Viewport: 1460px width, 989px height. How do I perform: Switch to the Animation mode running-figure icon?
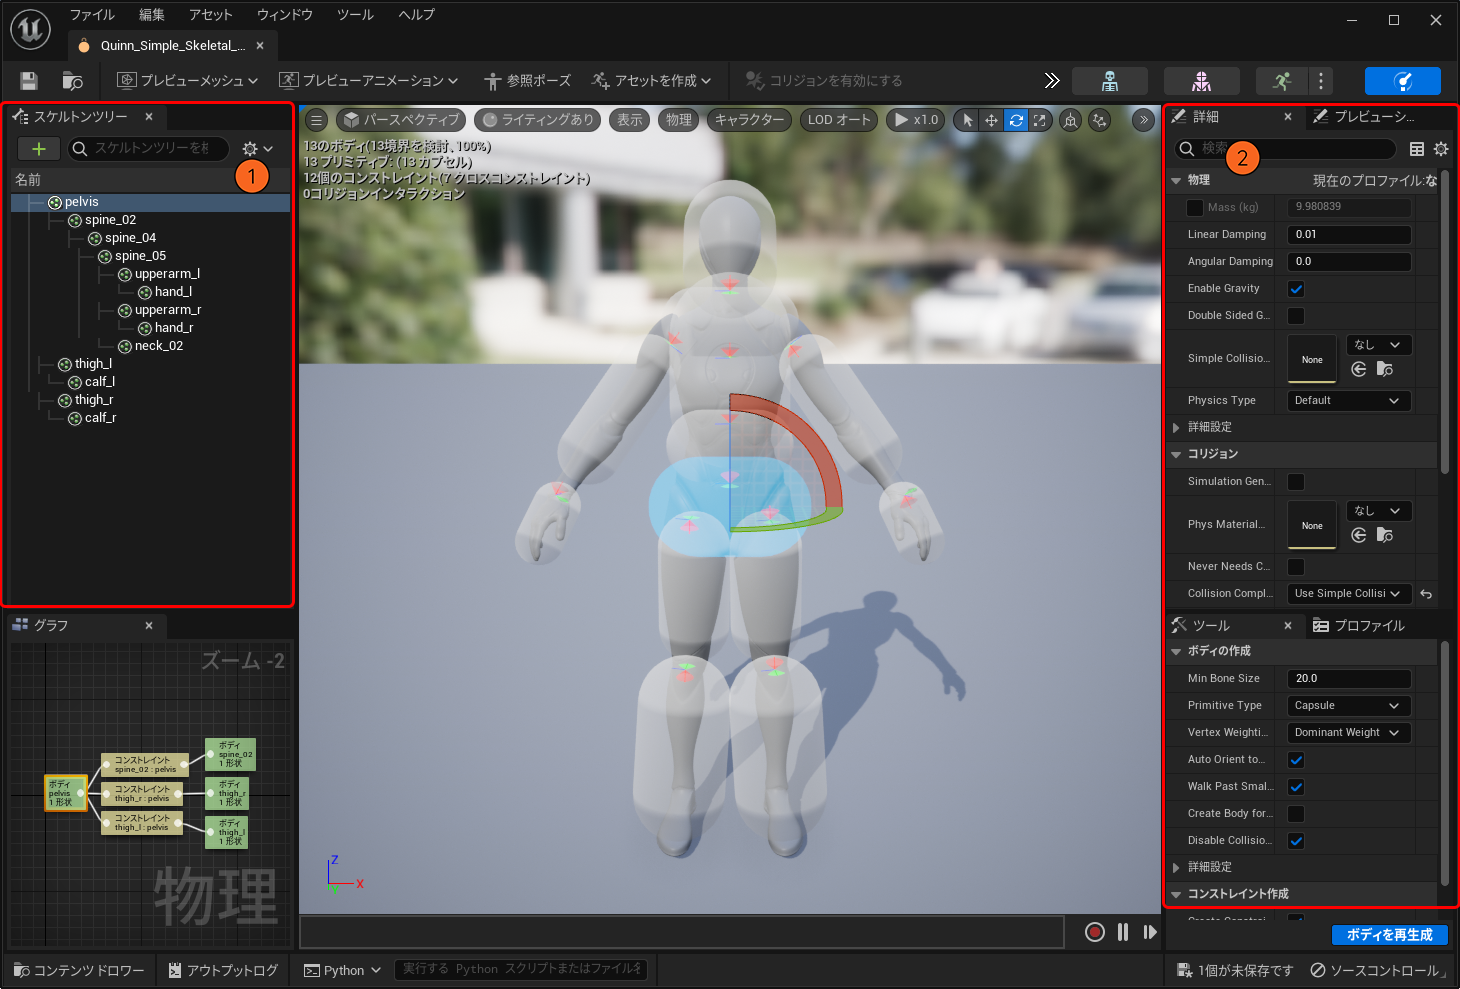tap(1282, 81)
